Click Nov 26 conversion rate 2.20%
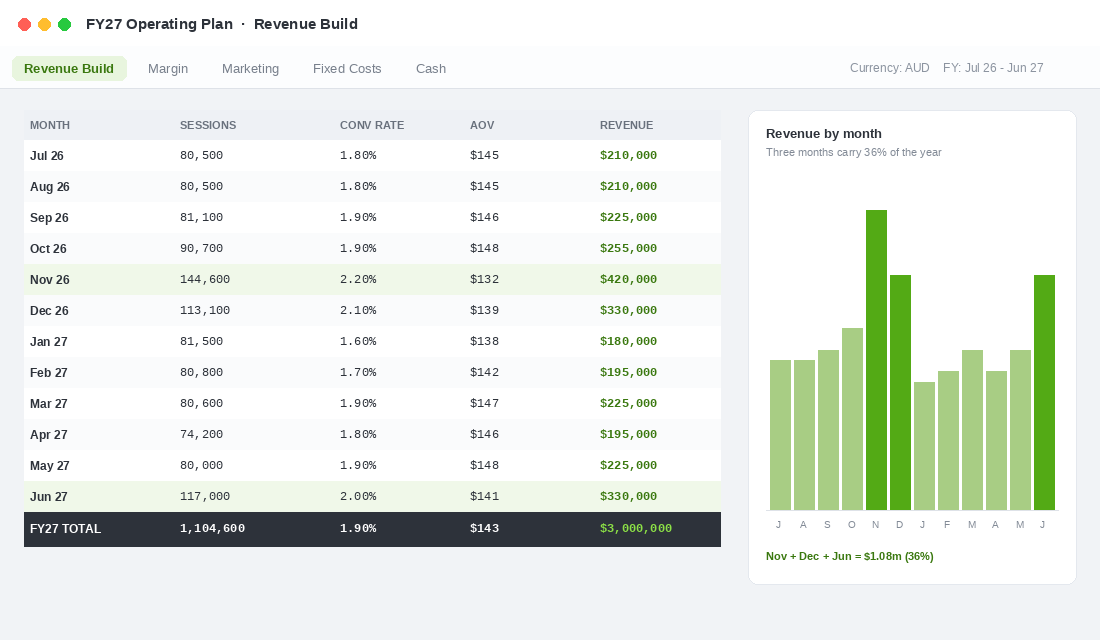This screenshot has width=1100, height=640. pos(358,279)
